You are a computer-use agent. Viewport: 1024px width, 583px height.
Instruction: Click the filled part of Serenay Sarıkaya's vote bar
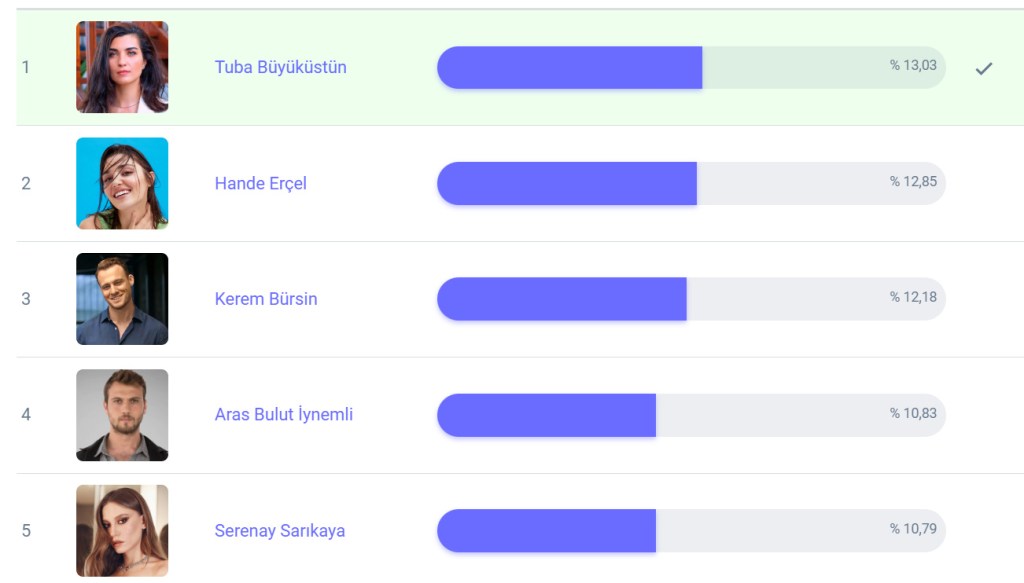[x=546, y=531]
